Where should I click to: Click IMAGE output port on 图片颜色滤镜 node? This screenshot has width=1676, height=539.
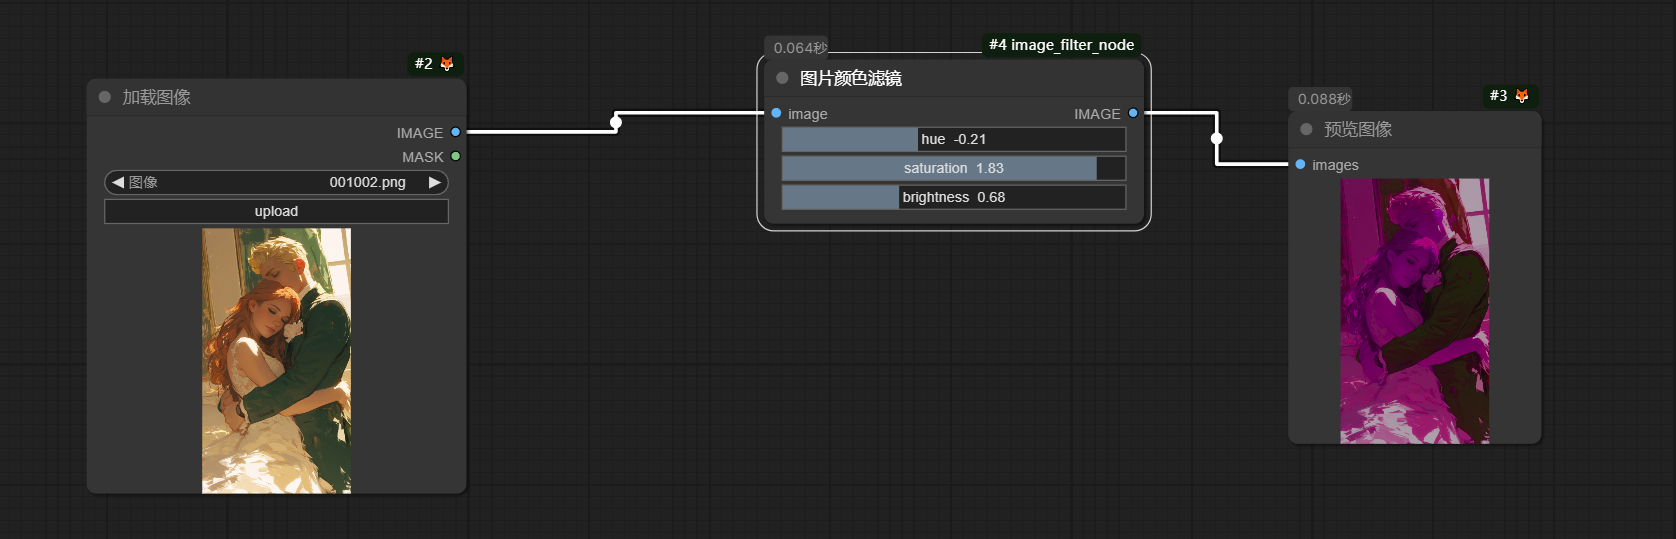pyautogui.click(x=1133, y=113)
